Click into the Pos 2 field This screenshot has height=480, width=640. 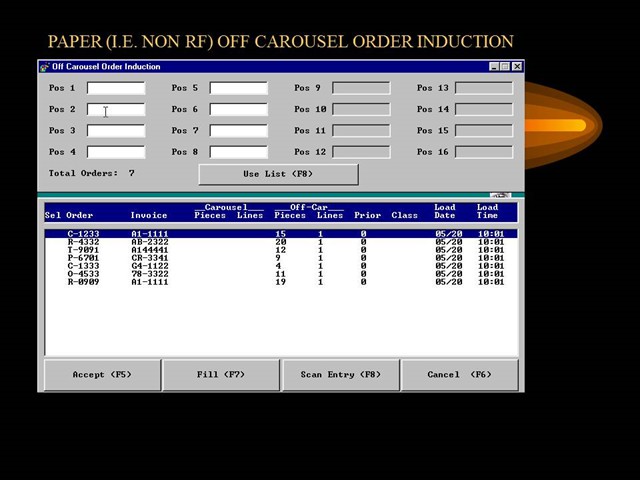point(116,110)
